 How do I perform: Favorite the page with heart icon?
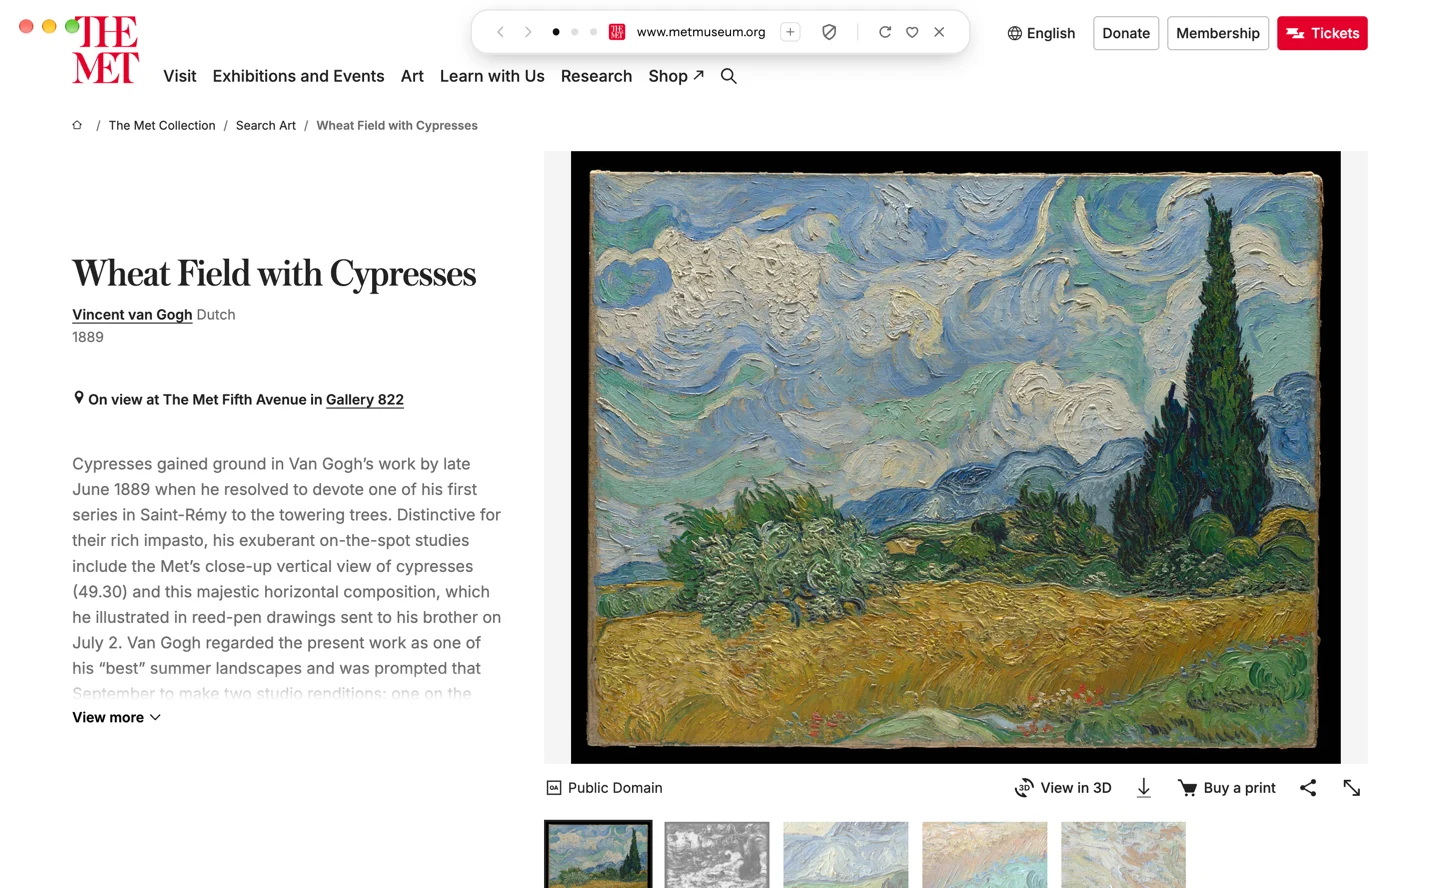(x=912, y=32)
